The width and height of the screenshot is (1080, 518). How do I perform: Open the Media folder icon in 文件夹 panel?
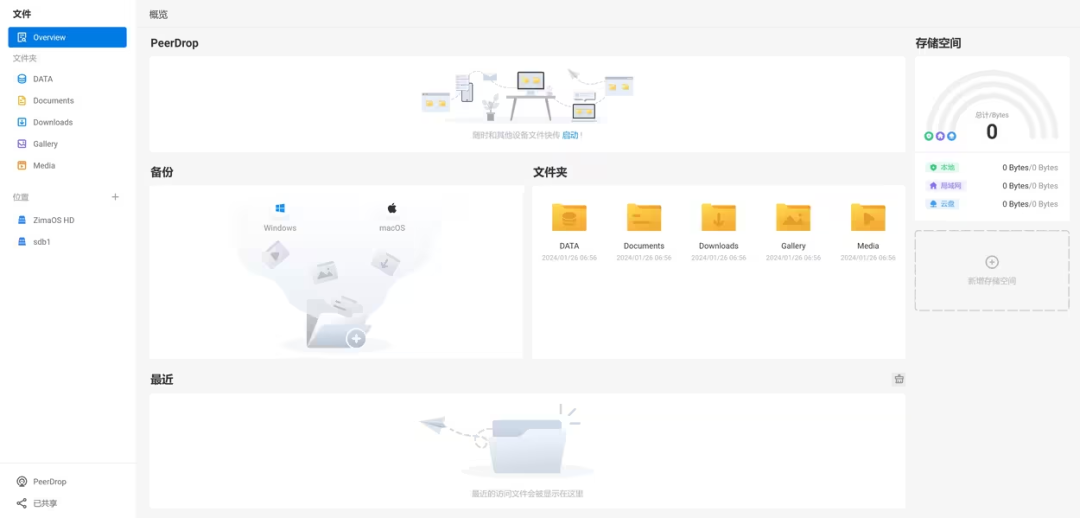click(868, 217)
